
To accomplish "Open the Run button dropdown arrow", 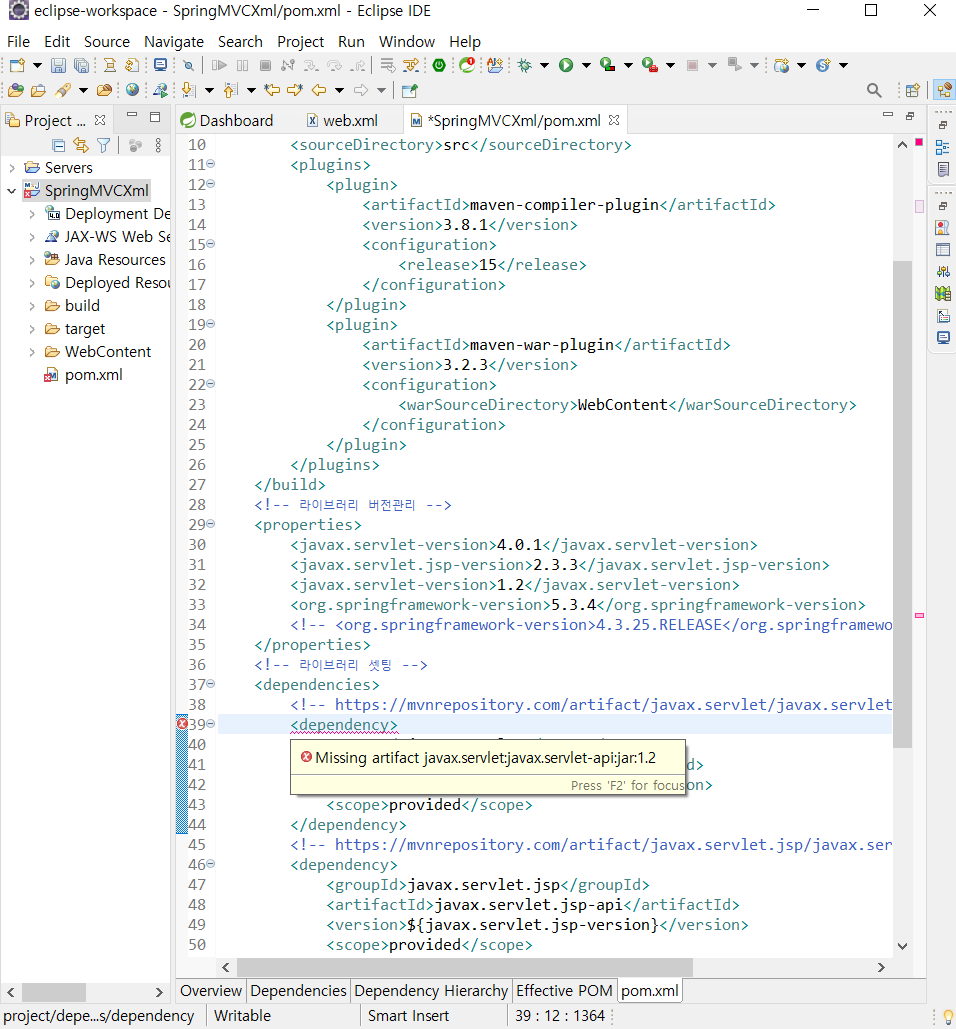I will pyautogui.click(x=585, y=66).
